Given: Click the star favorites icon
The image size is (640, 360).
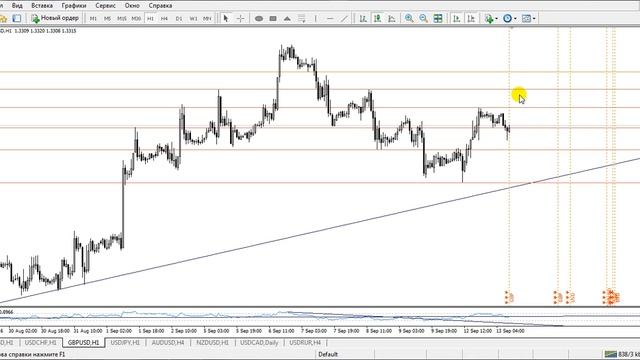Looking at the screenshot, I should tap(4, 18).
